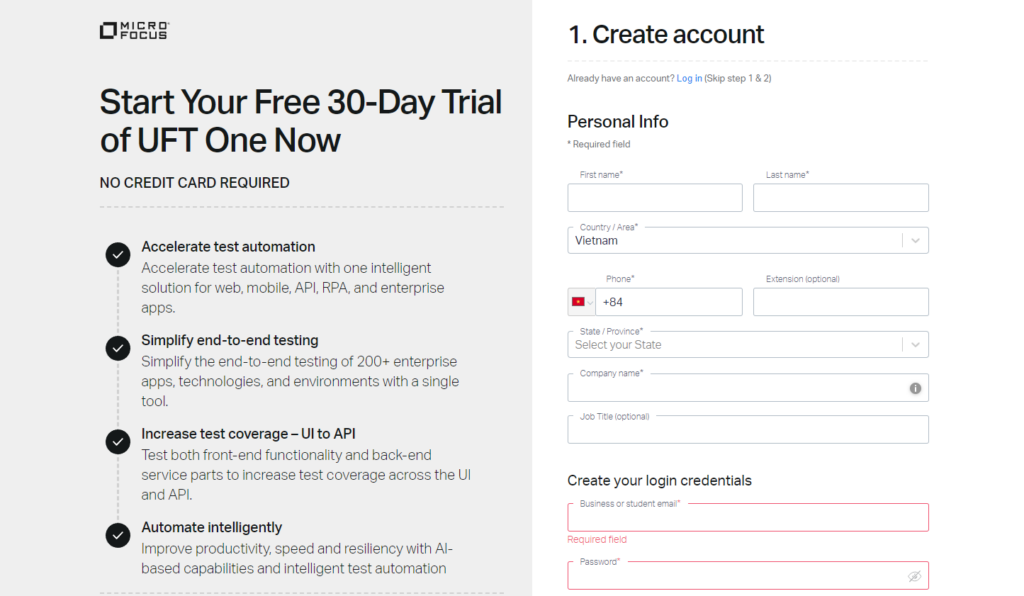Click checkmark icon beside Accelerate test automation
The height and width of the screenshot is (596, 1024).
pyautogui.click(x=118, y=255)
